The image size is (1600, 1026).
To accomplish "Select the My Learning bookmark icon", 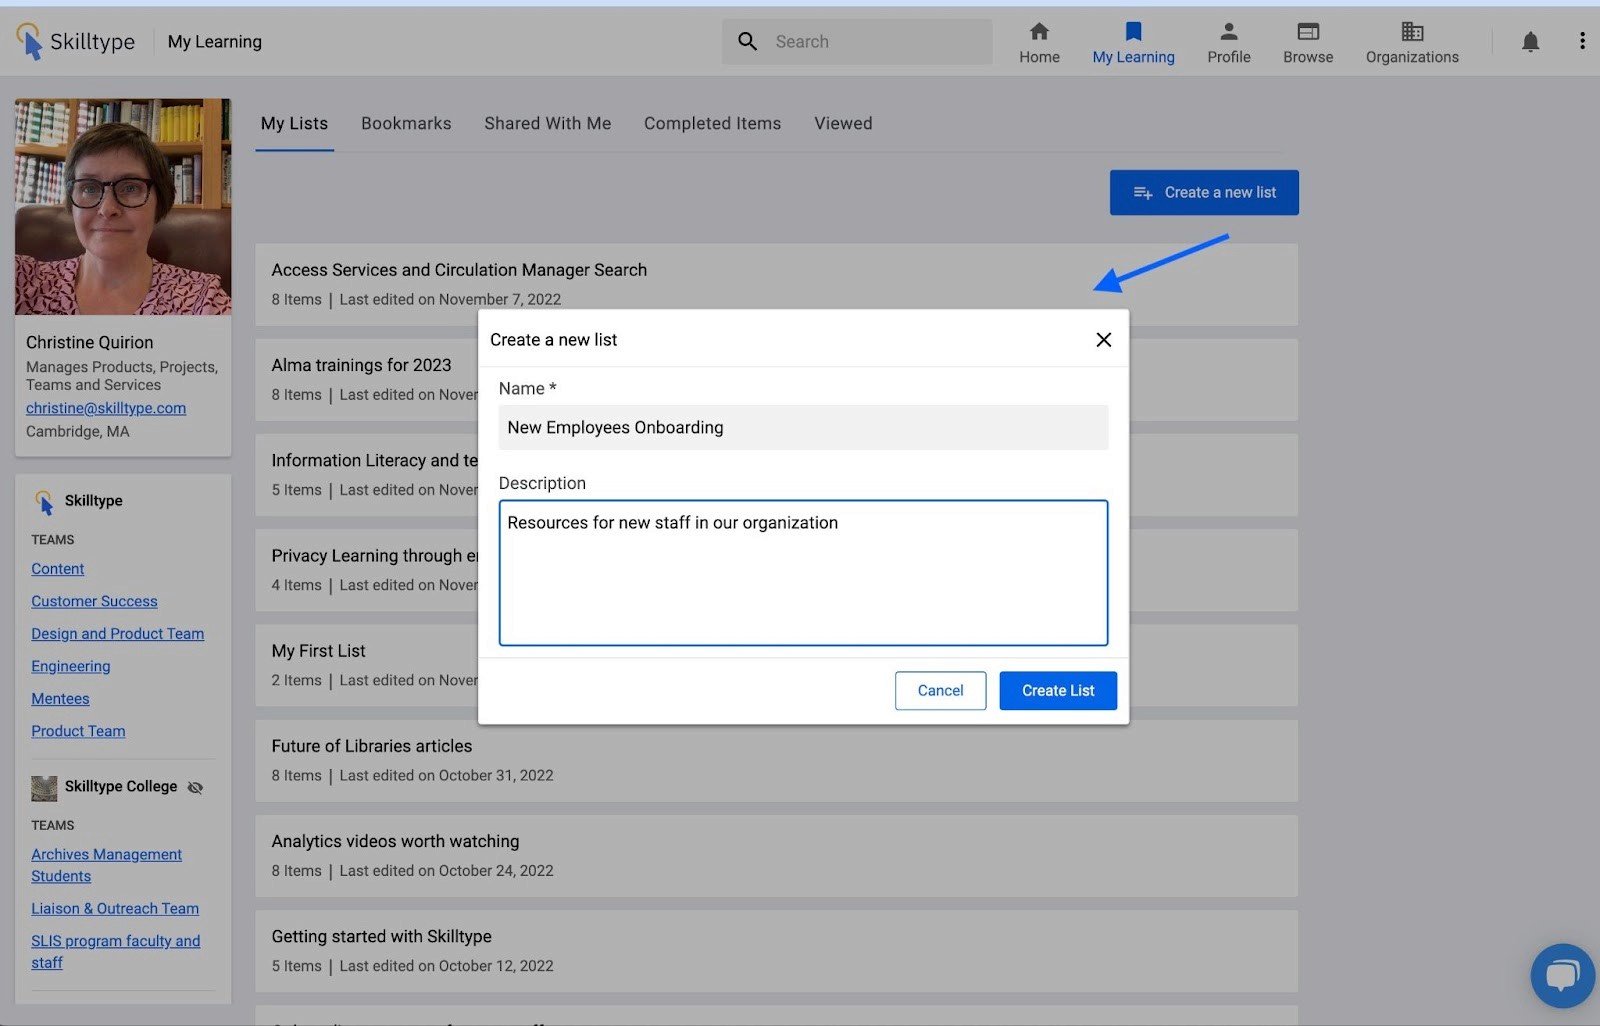I will pyautogui.click(x=1133, y=31).
